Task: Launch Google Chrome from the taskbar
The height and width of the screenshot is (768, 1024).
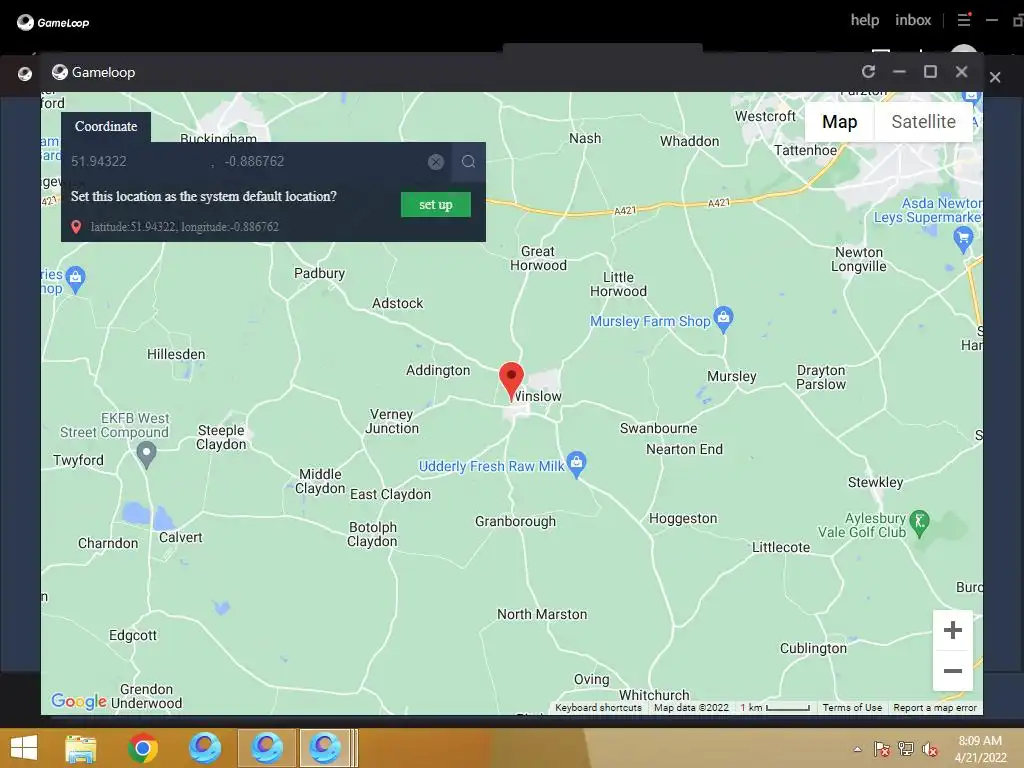Action: coord(142,748)
